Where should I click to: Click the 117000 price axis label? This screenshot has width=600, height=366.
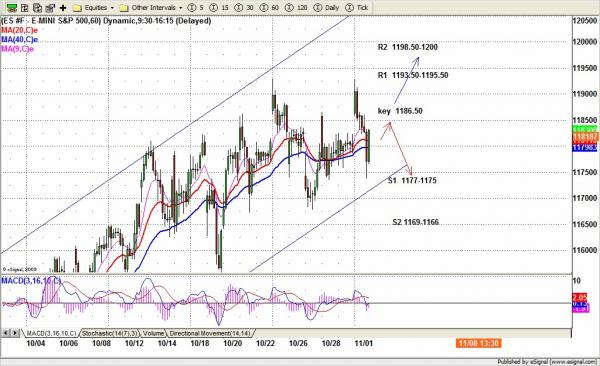point(585,198)
